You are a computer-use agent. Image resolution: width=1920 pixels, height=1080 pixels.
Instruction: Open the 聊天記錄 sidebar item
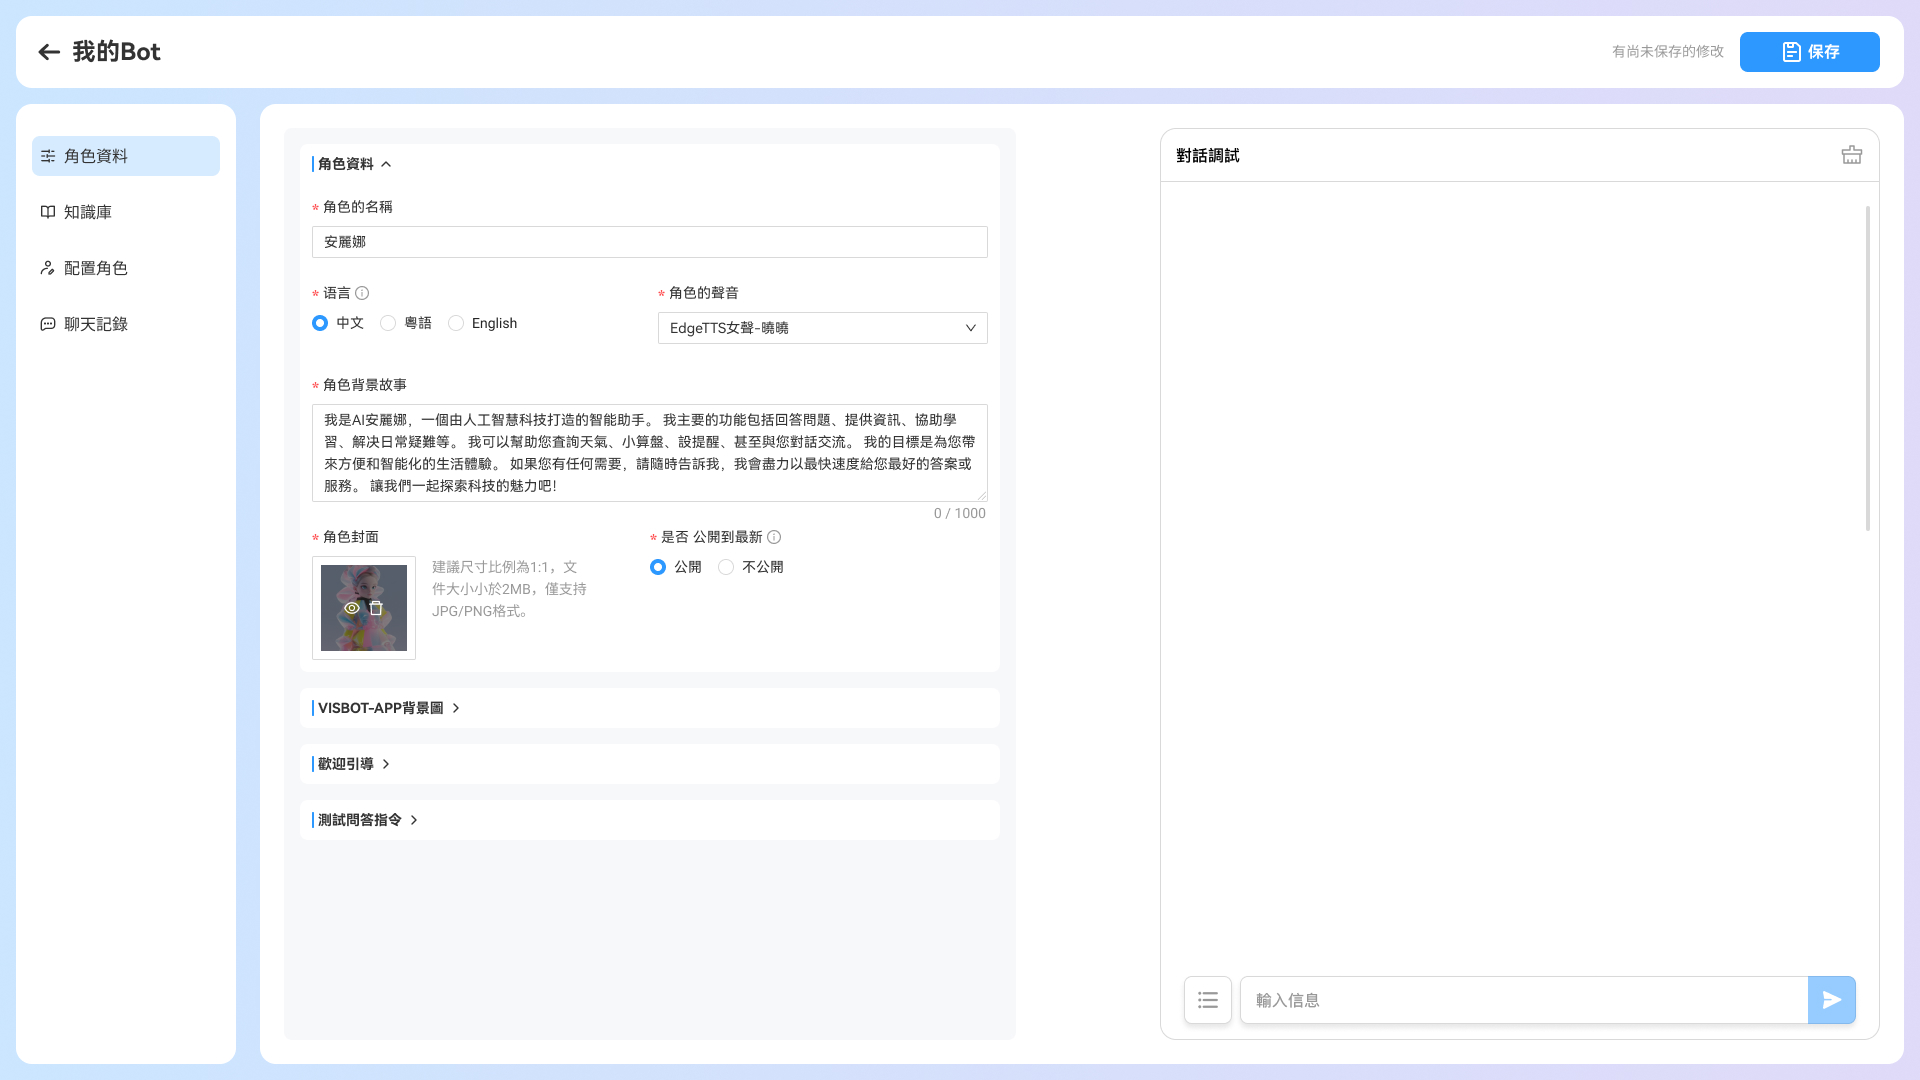tap(126, 324)
